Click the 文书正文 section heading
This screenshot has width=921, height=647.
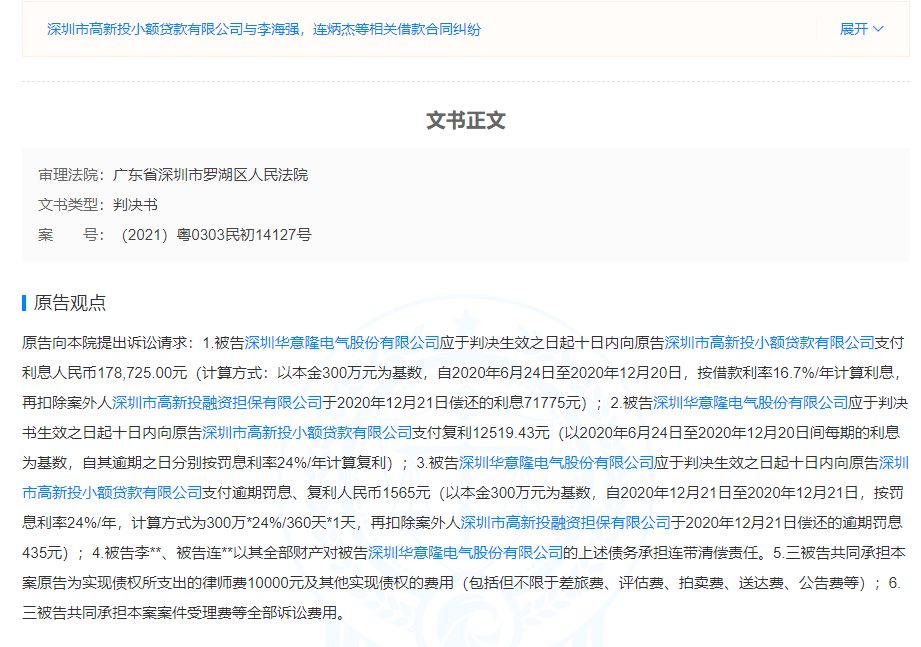pos(466,121)
